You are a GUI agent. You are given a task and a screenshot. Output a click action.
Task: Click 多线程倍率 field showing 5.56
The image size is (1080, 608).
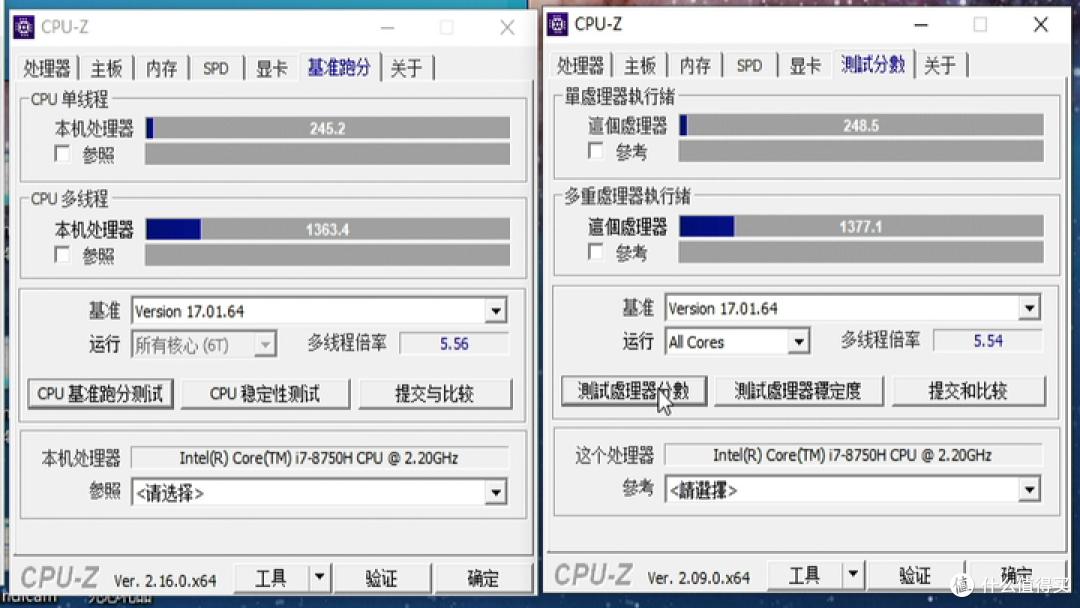[x=454, y=344]
